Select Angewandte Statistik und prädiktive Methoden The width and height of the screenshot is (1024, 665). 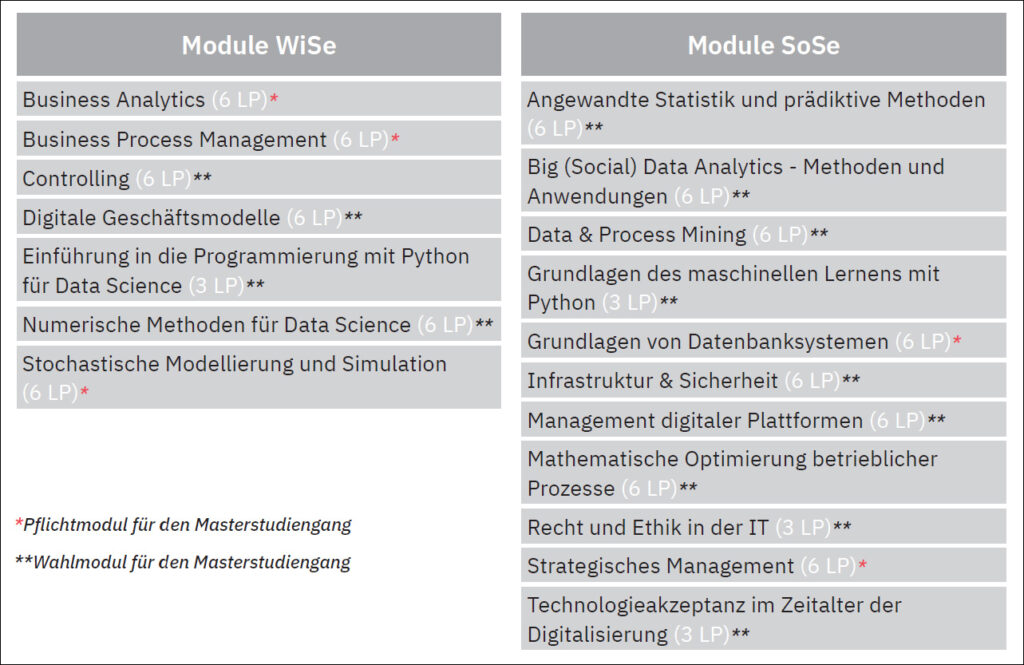[x=763, y=112]
